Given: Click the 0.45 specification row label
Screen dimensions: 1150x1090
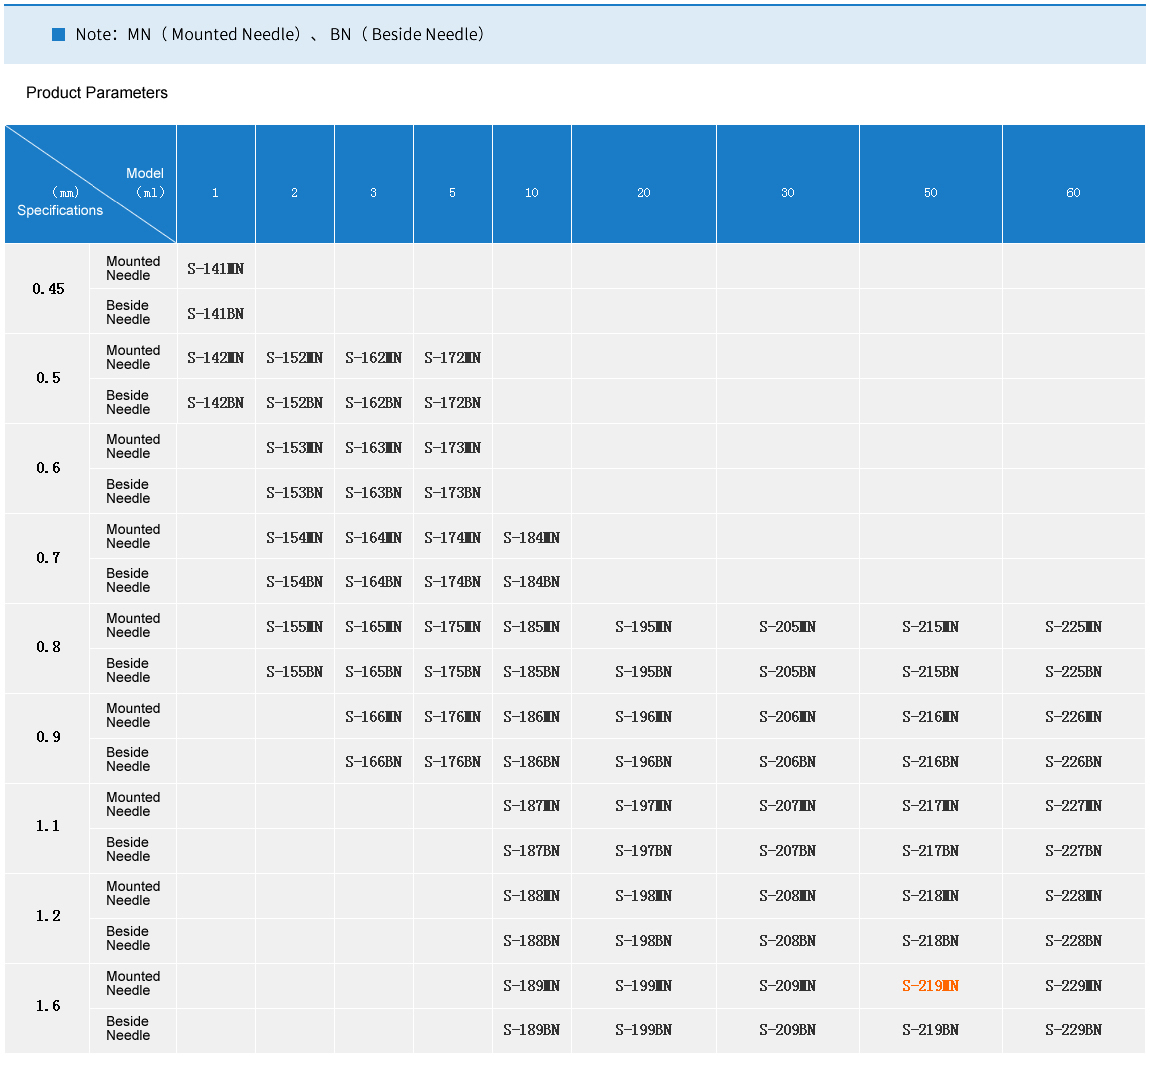Looking at the screenshot, I should pyautogui.click(x=48, y=289).
